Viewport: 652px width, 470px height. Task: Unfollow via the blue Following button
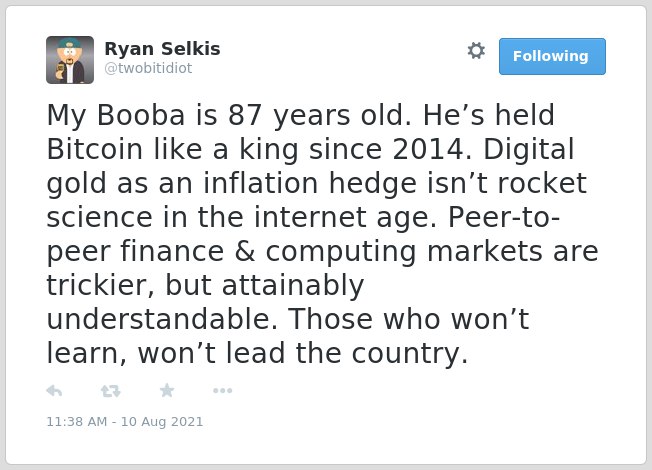pos(552,56)
